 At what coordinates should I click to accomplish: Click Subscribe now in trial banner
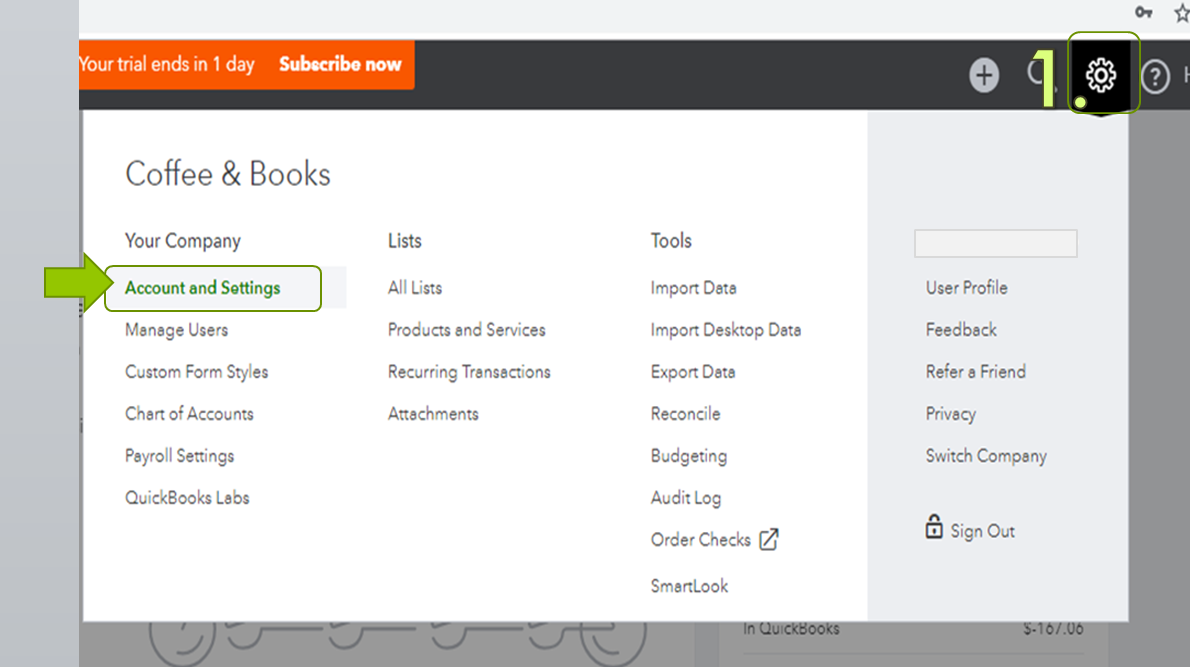coord(340,64)
